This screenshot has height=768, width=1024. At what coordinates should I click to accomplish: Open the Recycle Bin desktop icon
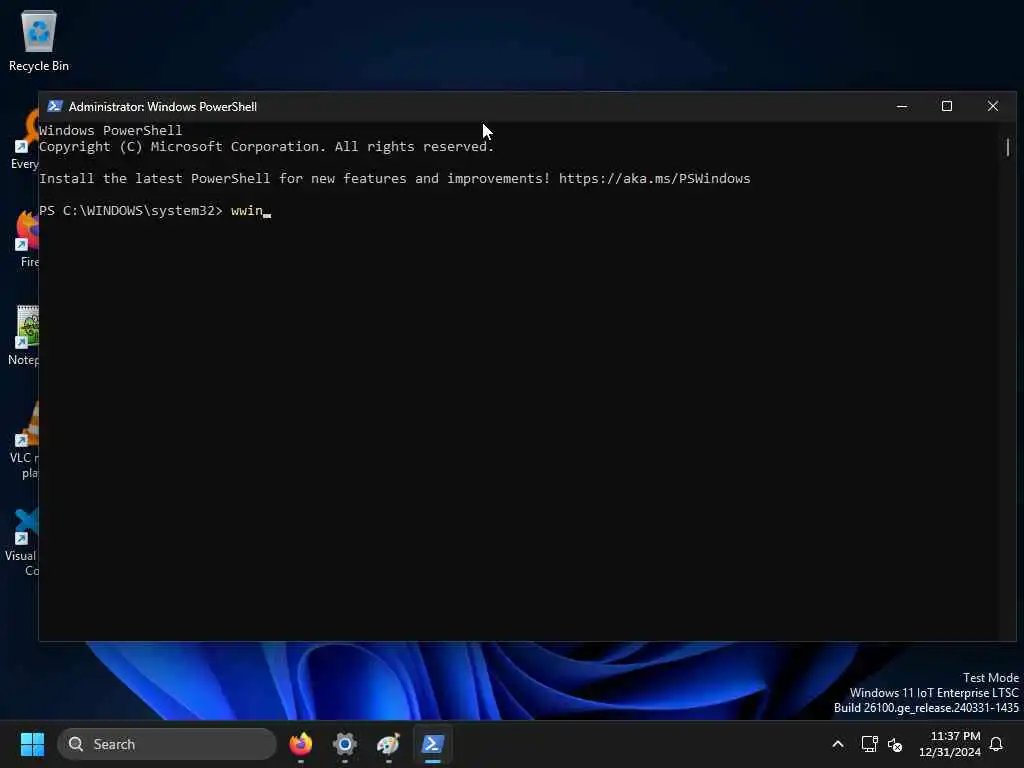point(39,40)
